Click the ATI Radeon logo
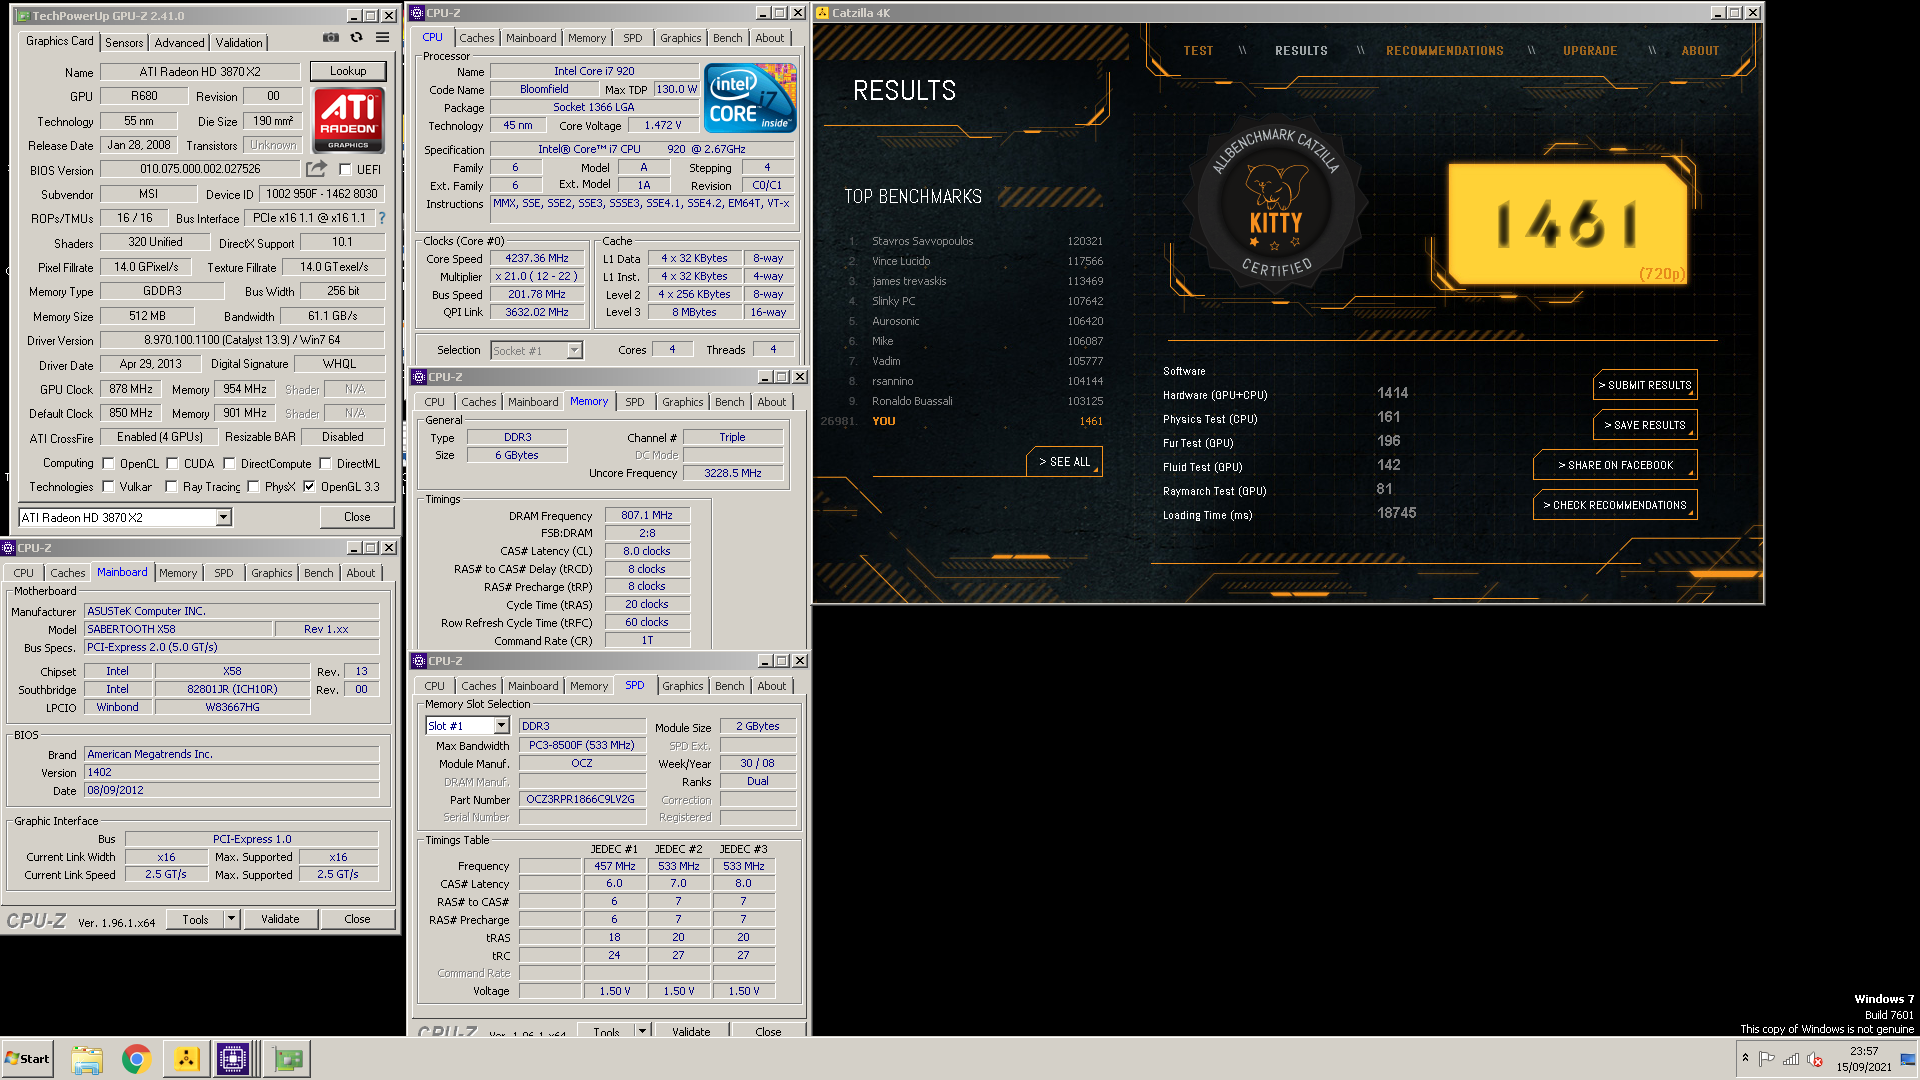 click(348, 120)
